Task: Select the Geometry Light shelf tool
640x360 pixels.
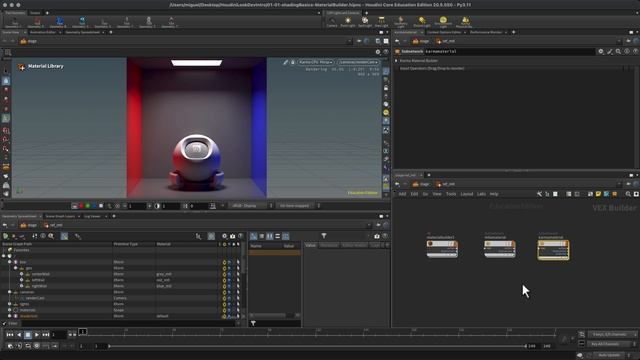Action: coord(400,22)
